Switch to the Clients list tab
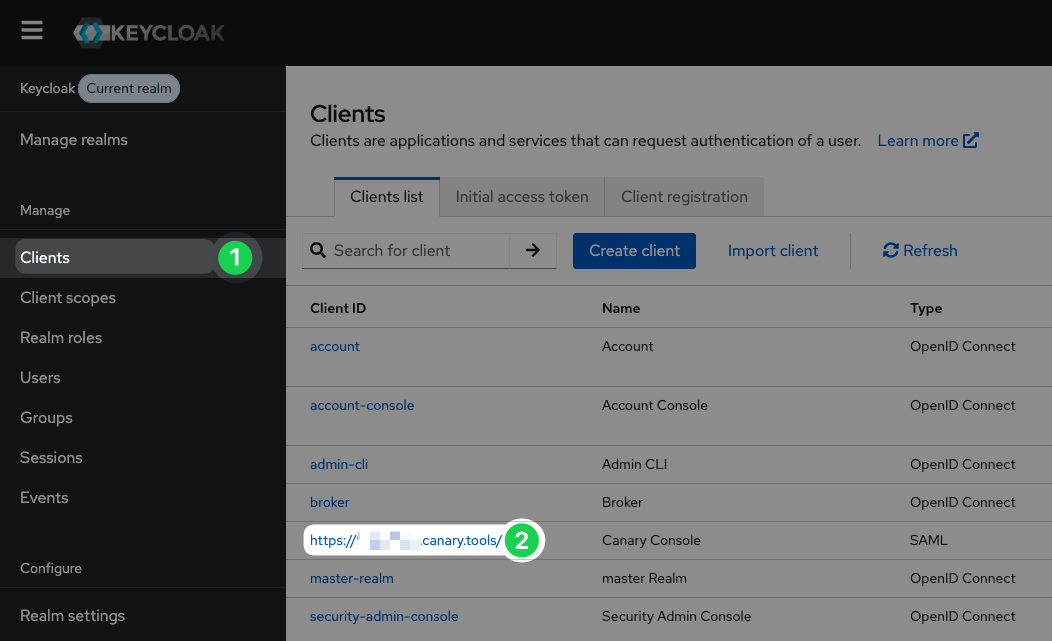Image resolution: width=1052 pixels, height=641 pixels. (x=386, y=197)
